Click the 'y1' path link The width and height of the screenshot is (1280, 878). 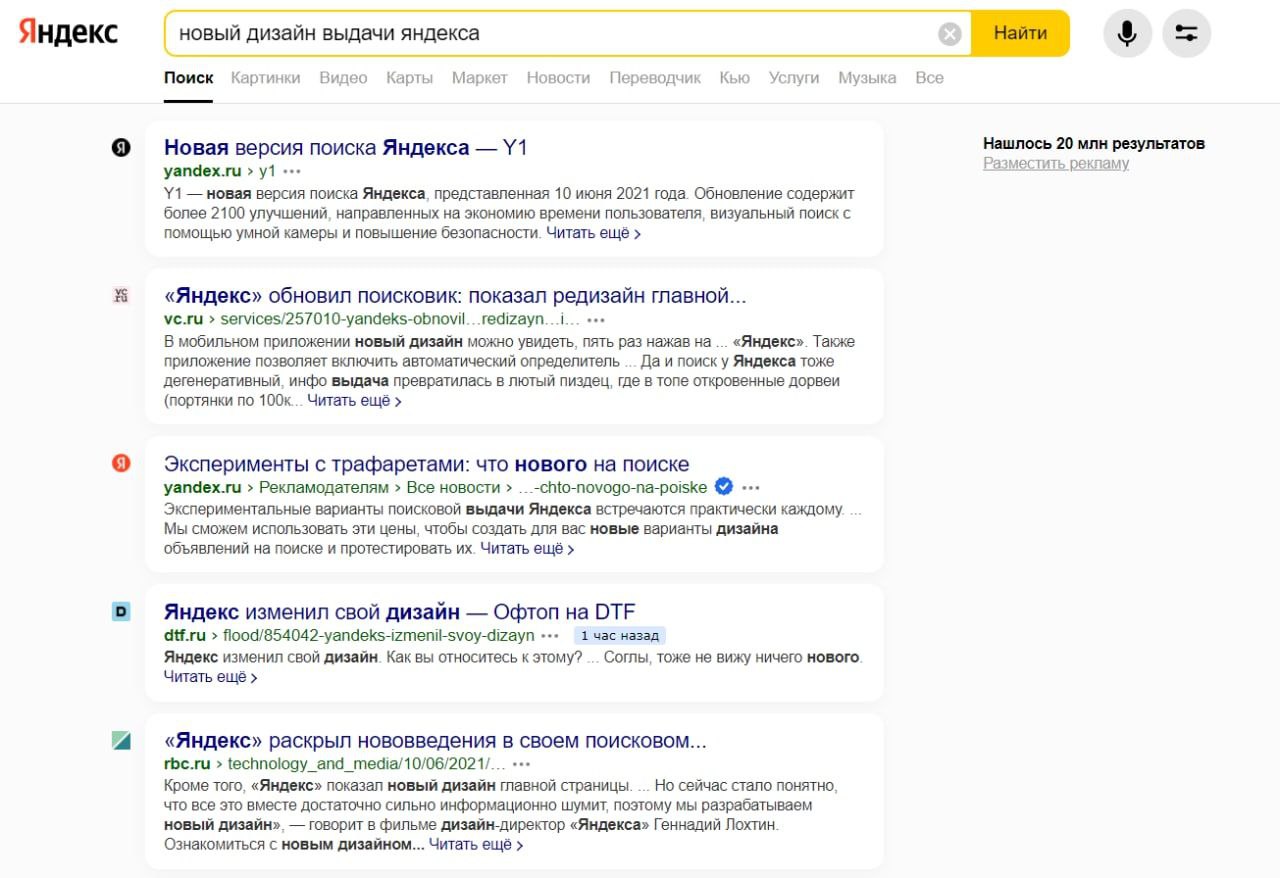click(x=267, y=171)
